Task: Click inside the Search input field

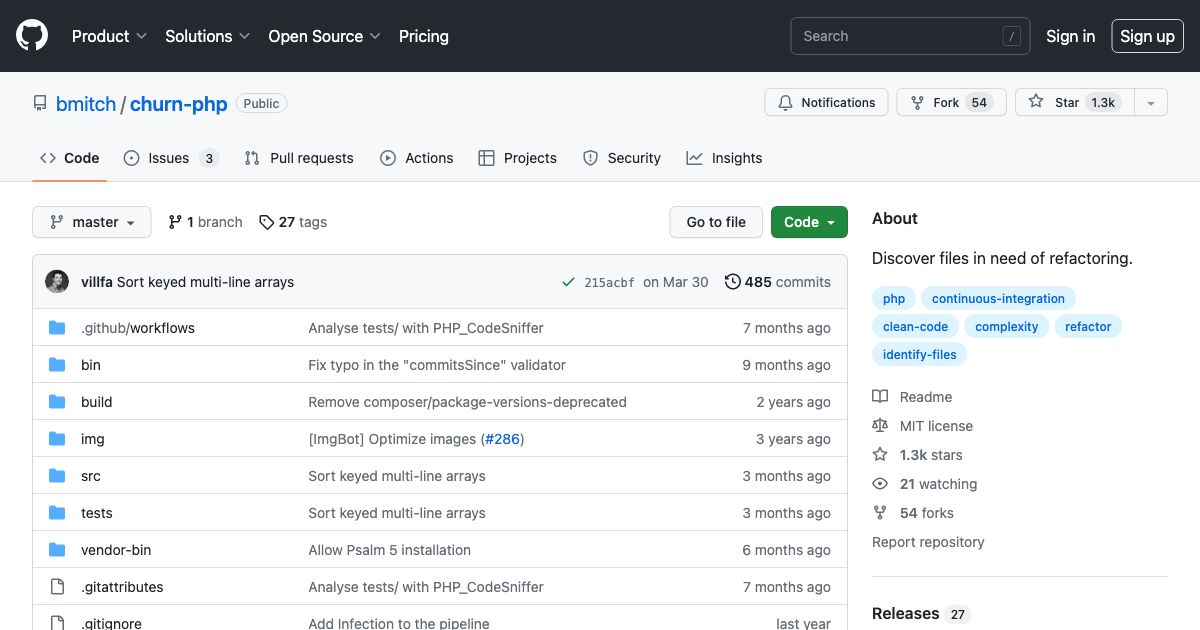Action: 900,36
